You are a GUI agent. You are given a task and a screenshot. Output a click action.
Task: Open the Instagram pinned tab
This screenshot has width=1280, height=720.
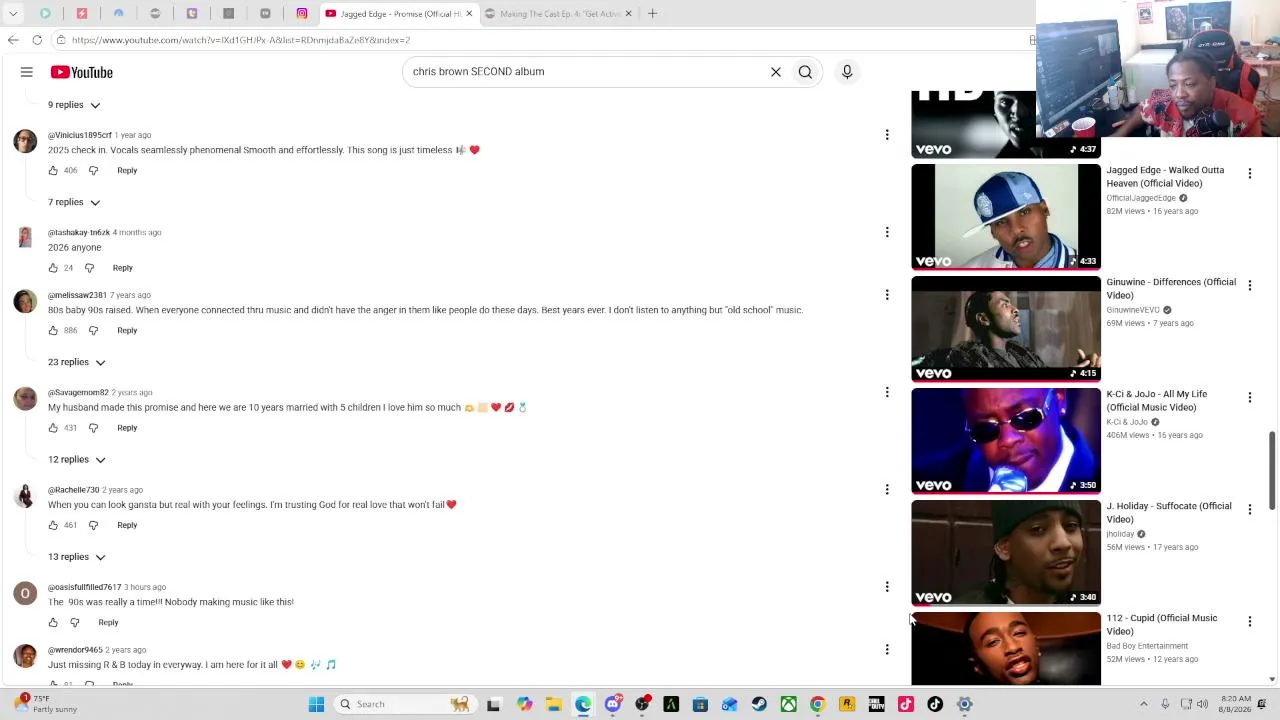(302, 14)
